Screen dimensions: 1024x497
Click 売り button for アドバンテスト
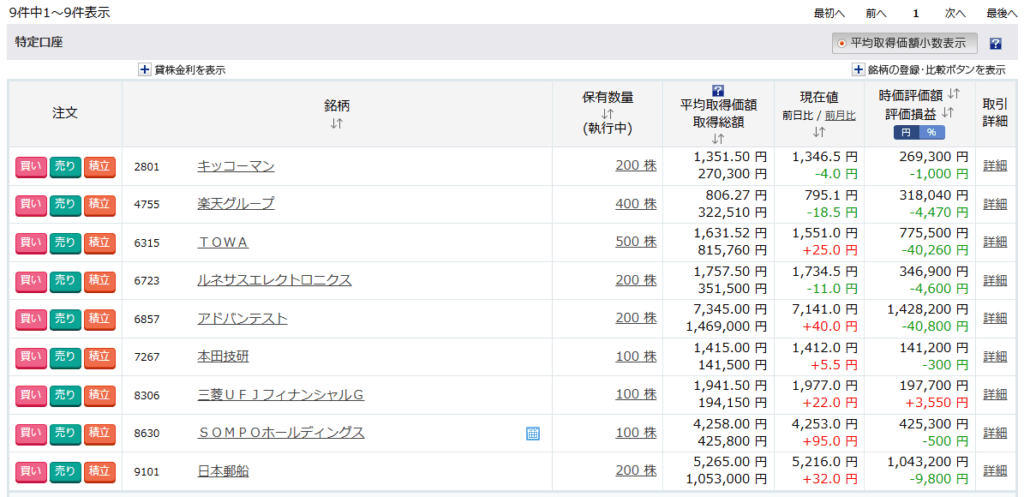click(x=65, y=320)
